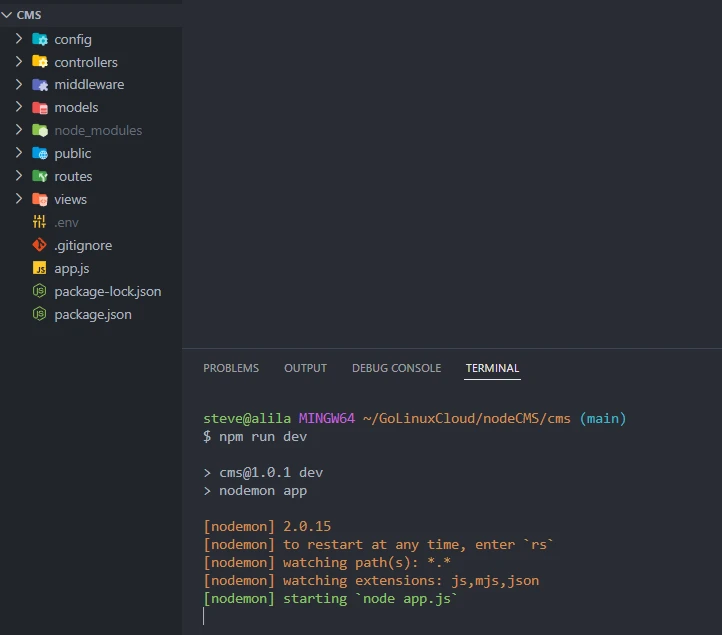The height and width of the screenshot is (635, 722).
Task: Click the node_modules folder icon
Action: 40,131
